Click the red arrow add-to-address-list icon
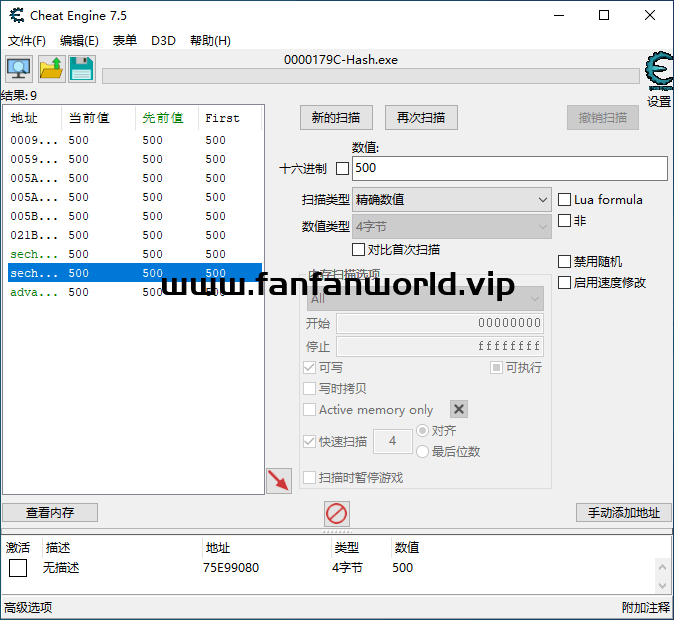 [x=279, y=481]
